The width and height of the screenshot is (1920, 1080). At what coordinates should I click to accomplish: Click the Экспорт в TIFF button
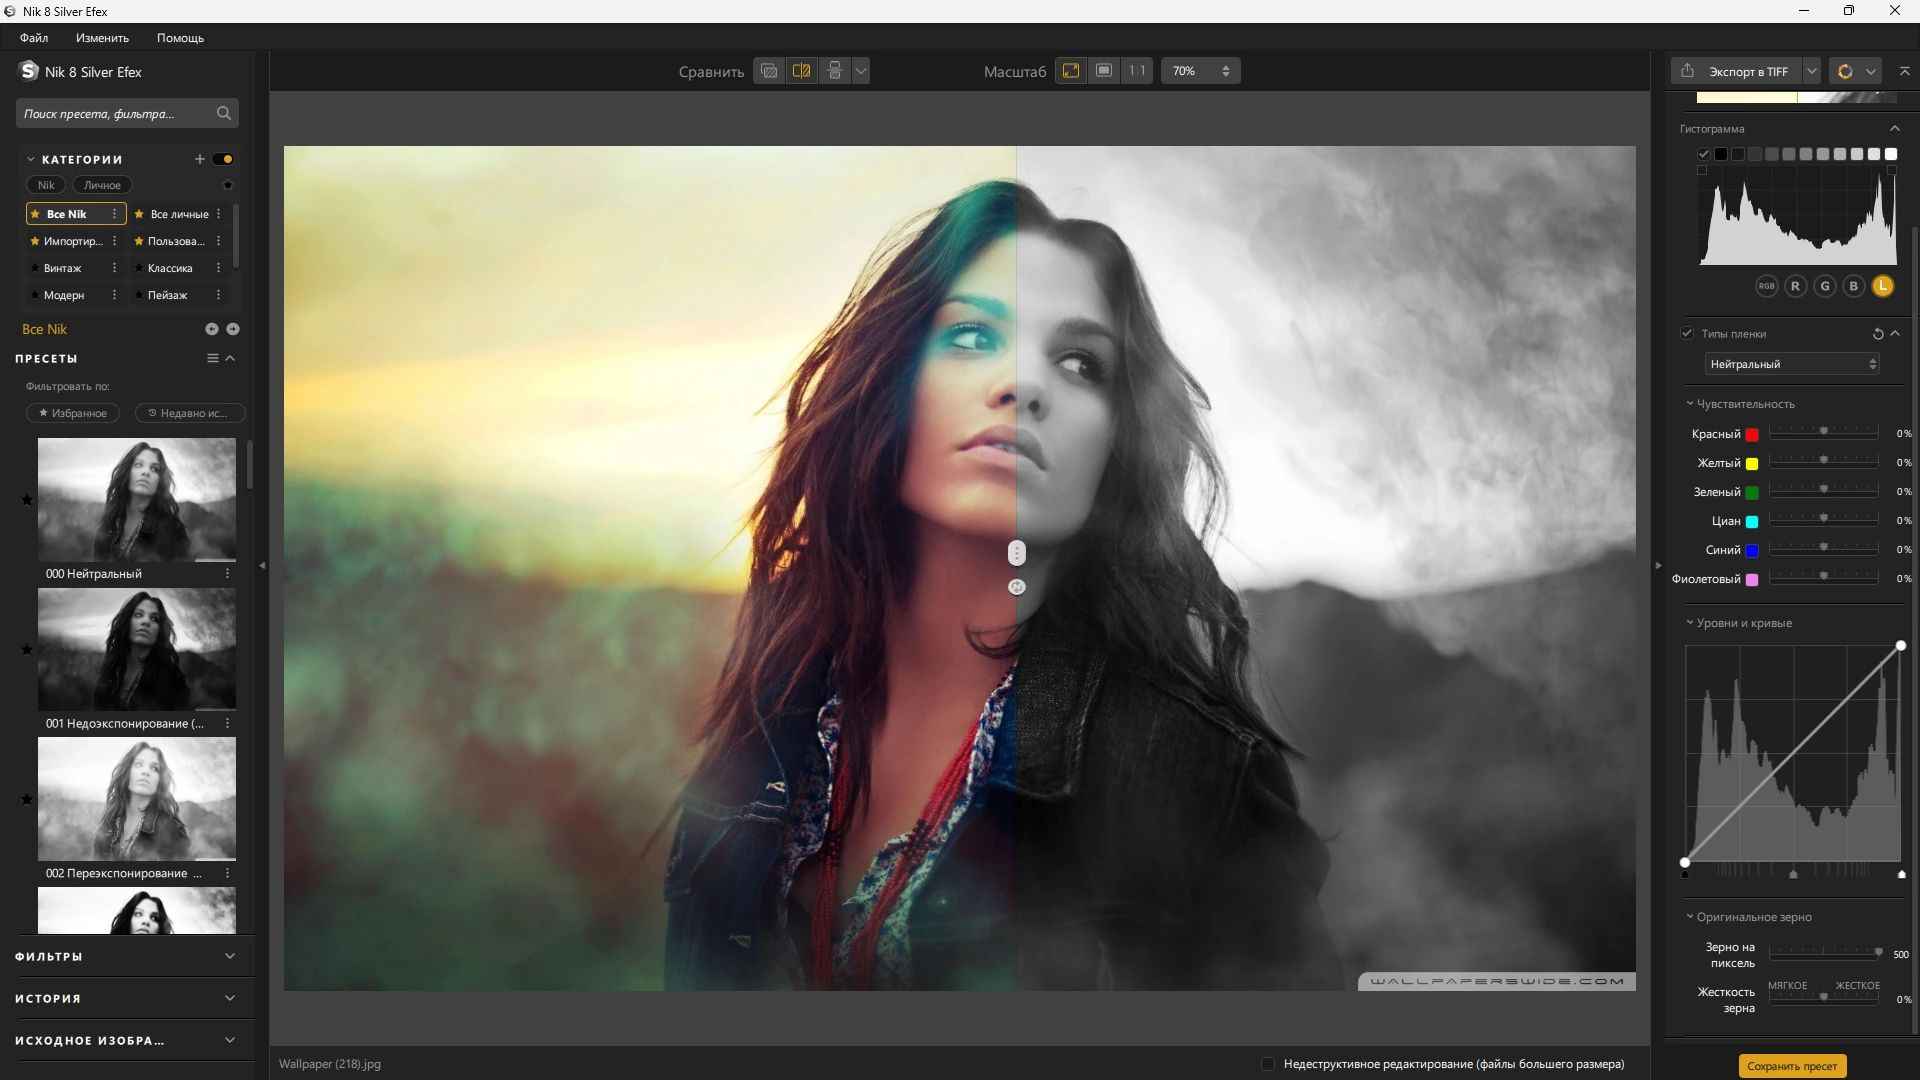point(1736,71)
